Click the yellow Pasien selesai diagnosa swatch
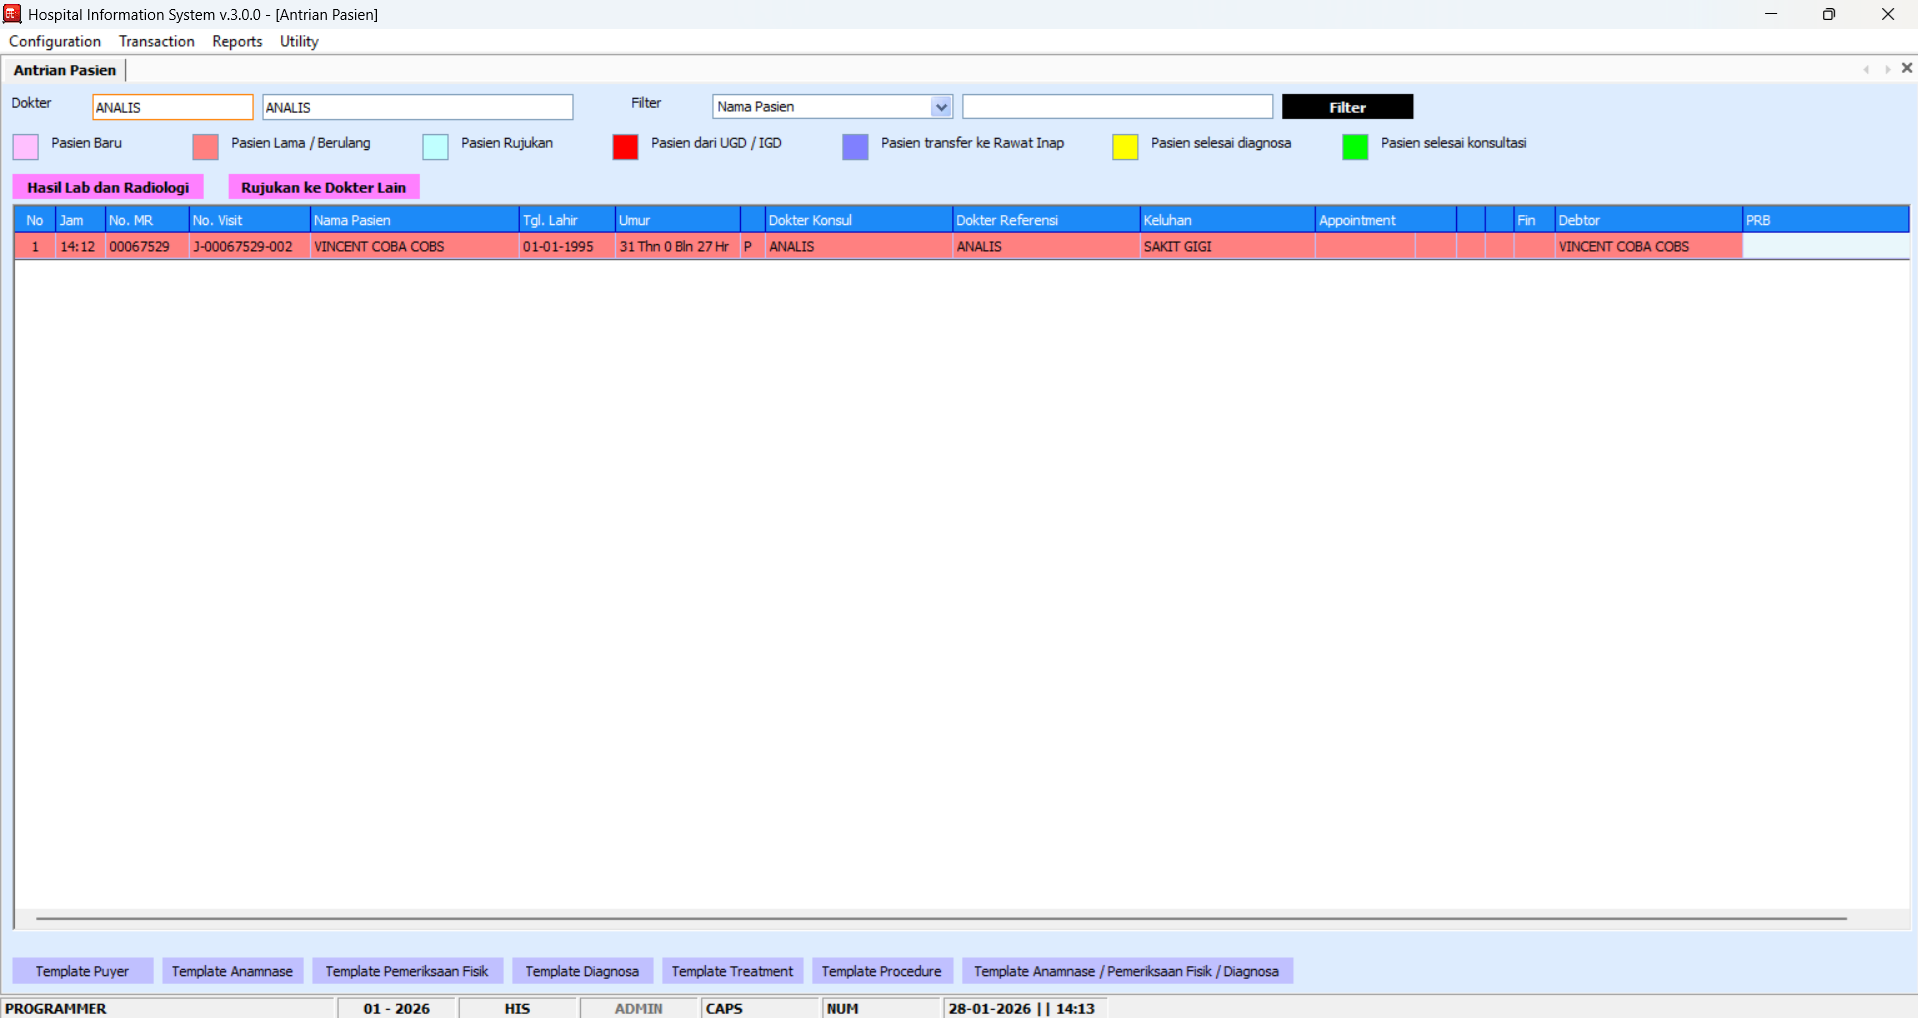 [x=1125, y=147]
